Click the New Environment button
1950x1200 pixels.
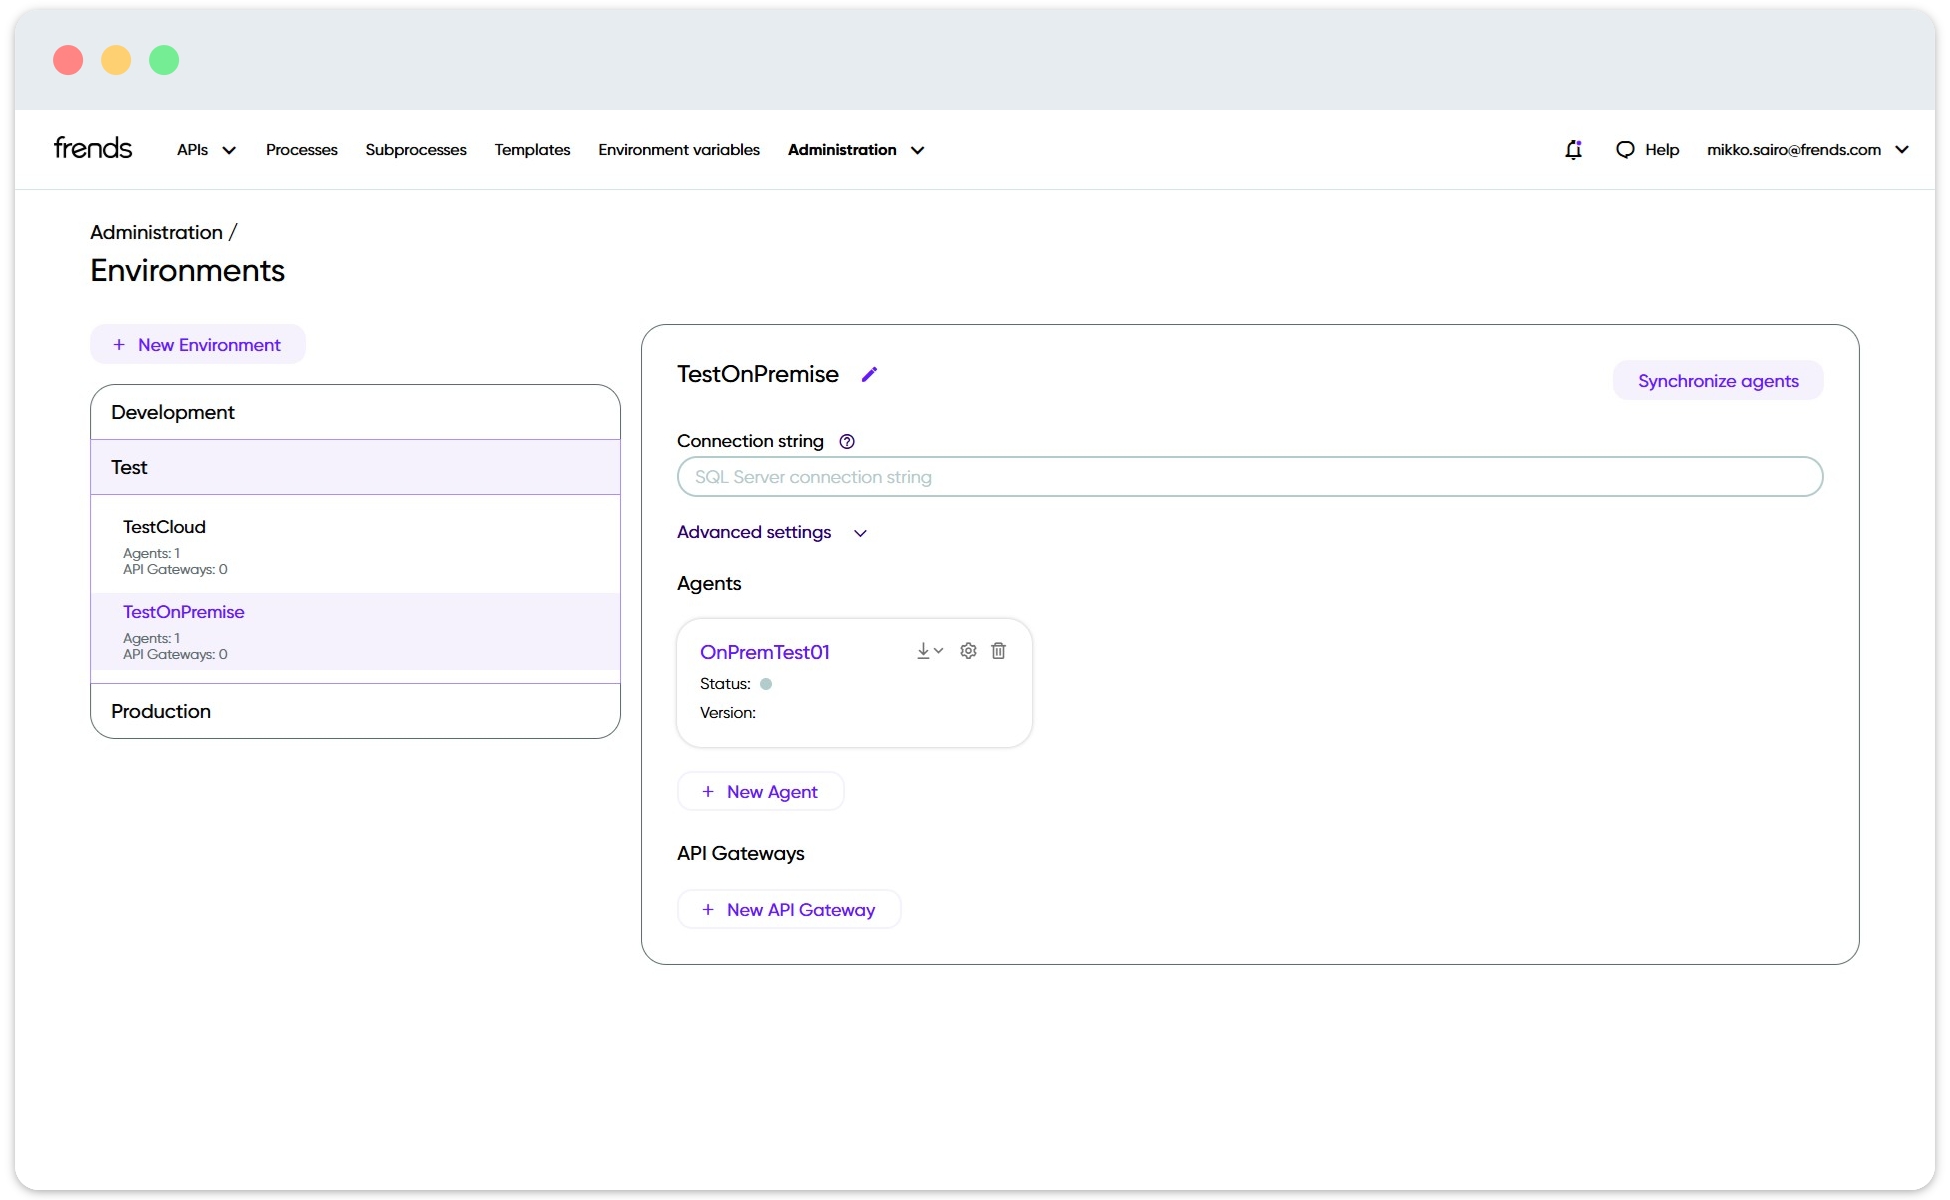click(198, 345)
